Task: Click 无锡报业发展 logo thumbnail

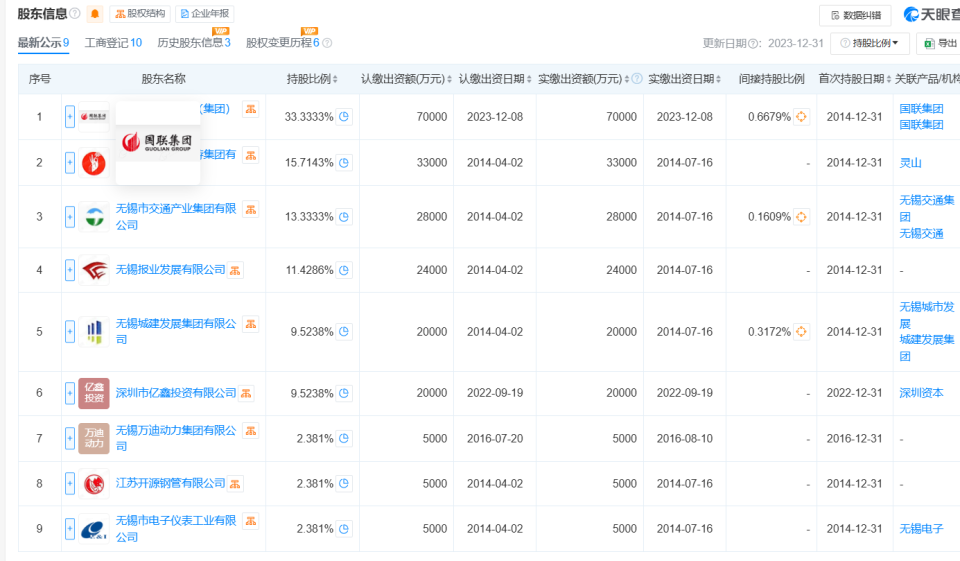Action: [94, 270]
